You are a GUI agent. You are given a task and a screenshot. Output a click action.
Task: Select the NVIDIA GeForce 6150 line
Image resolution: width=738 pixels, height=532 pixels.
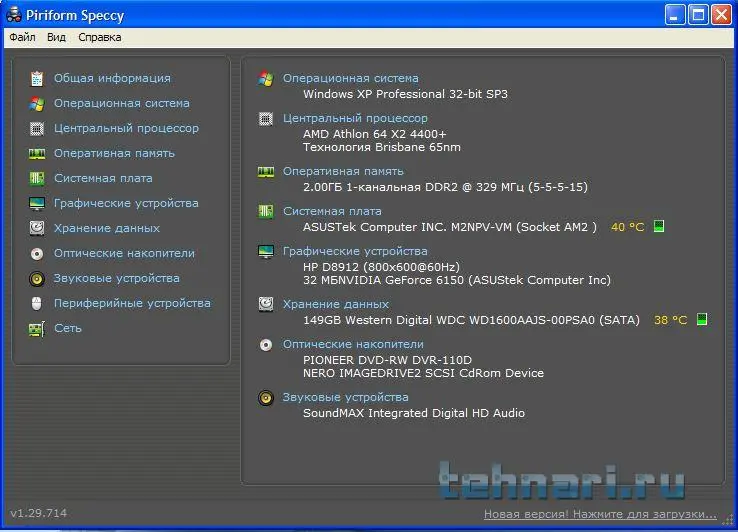pyautogui.click(x=457, y=281)
